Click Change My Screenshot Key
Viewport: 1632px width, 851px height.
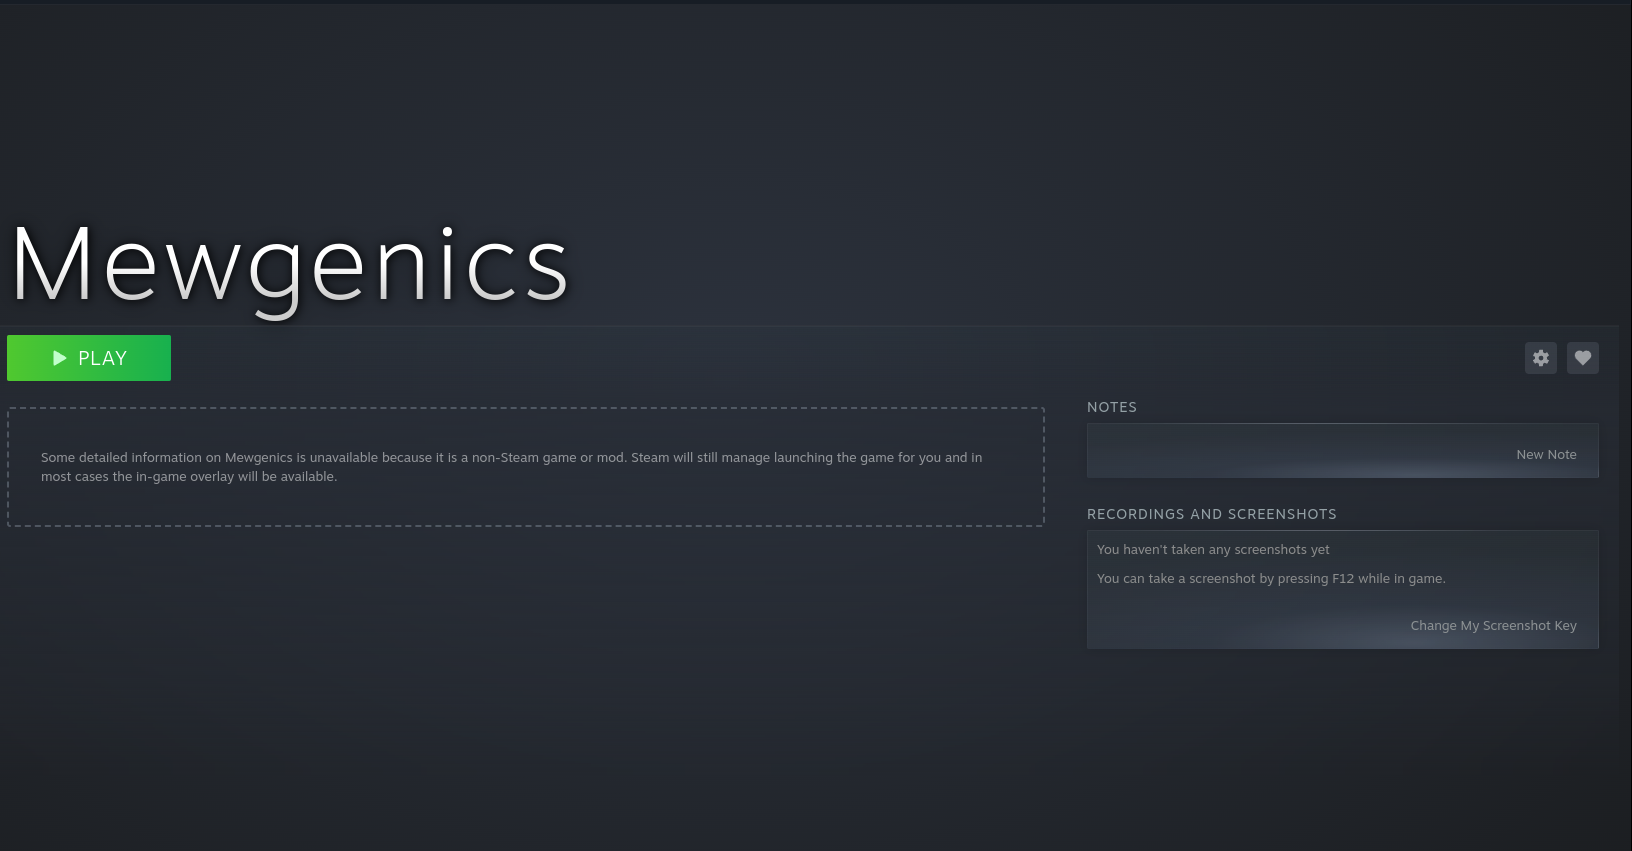pos(1493,625)
